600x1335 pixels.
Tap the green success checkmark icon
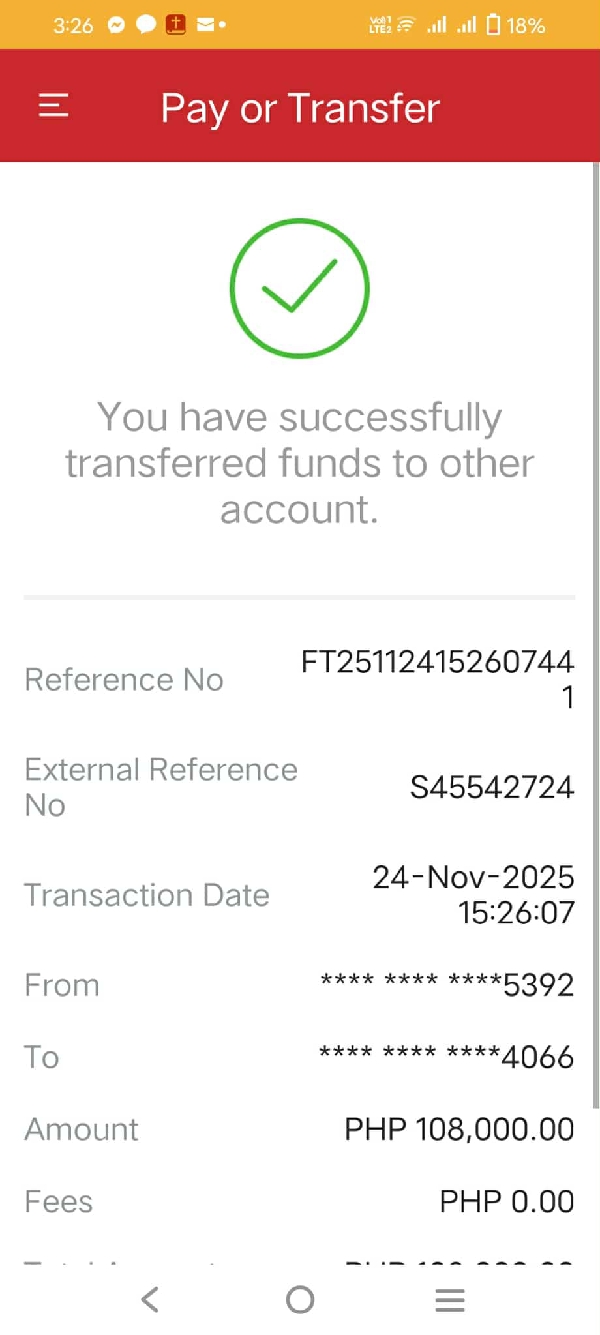tap(299, 288)
